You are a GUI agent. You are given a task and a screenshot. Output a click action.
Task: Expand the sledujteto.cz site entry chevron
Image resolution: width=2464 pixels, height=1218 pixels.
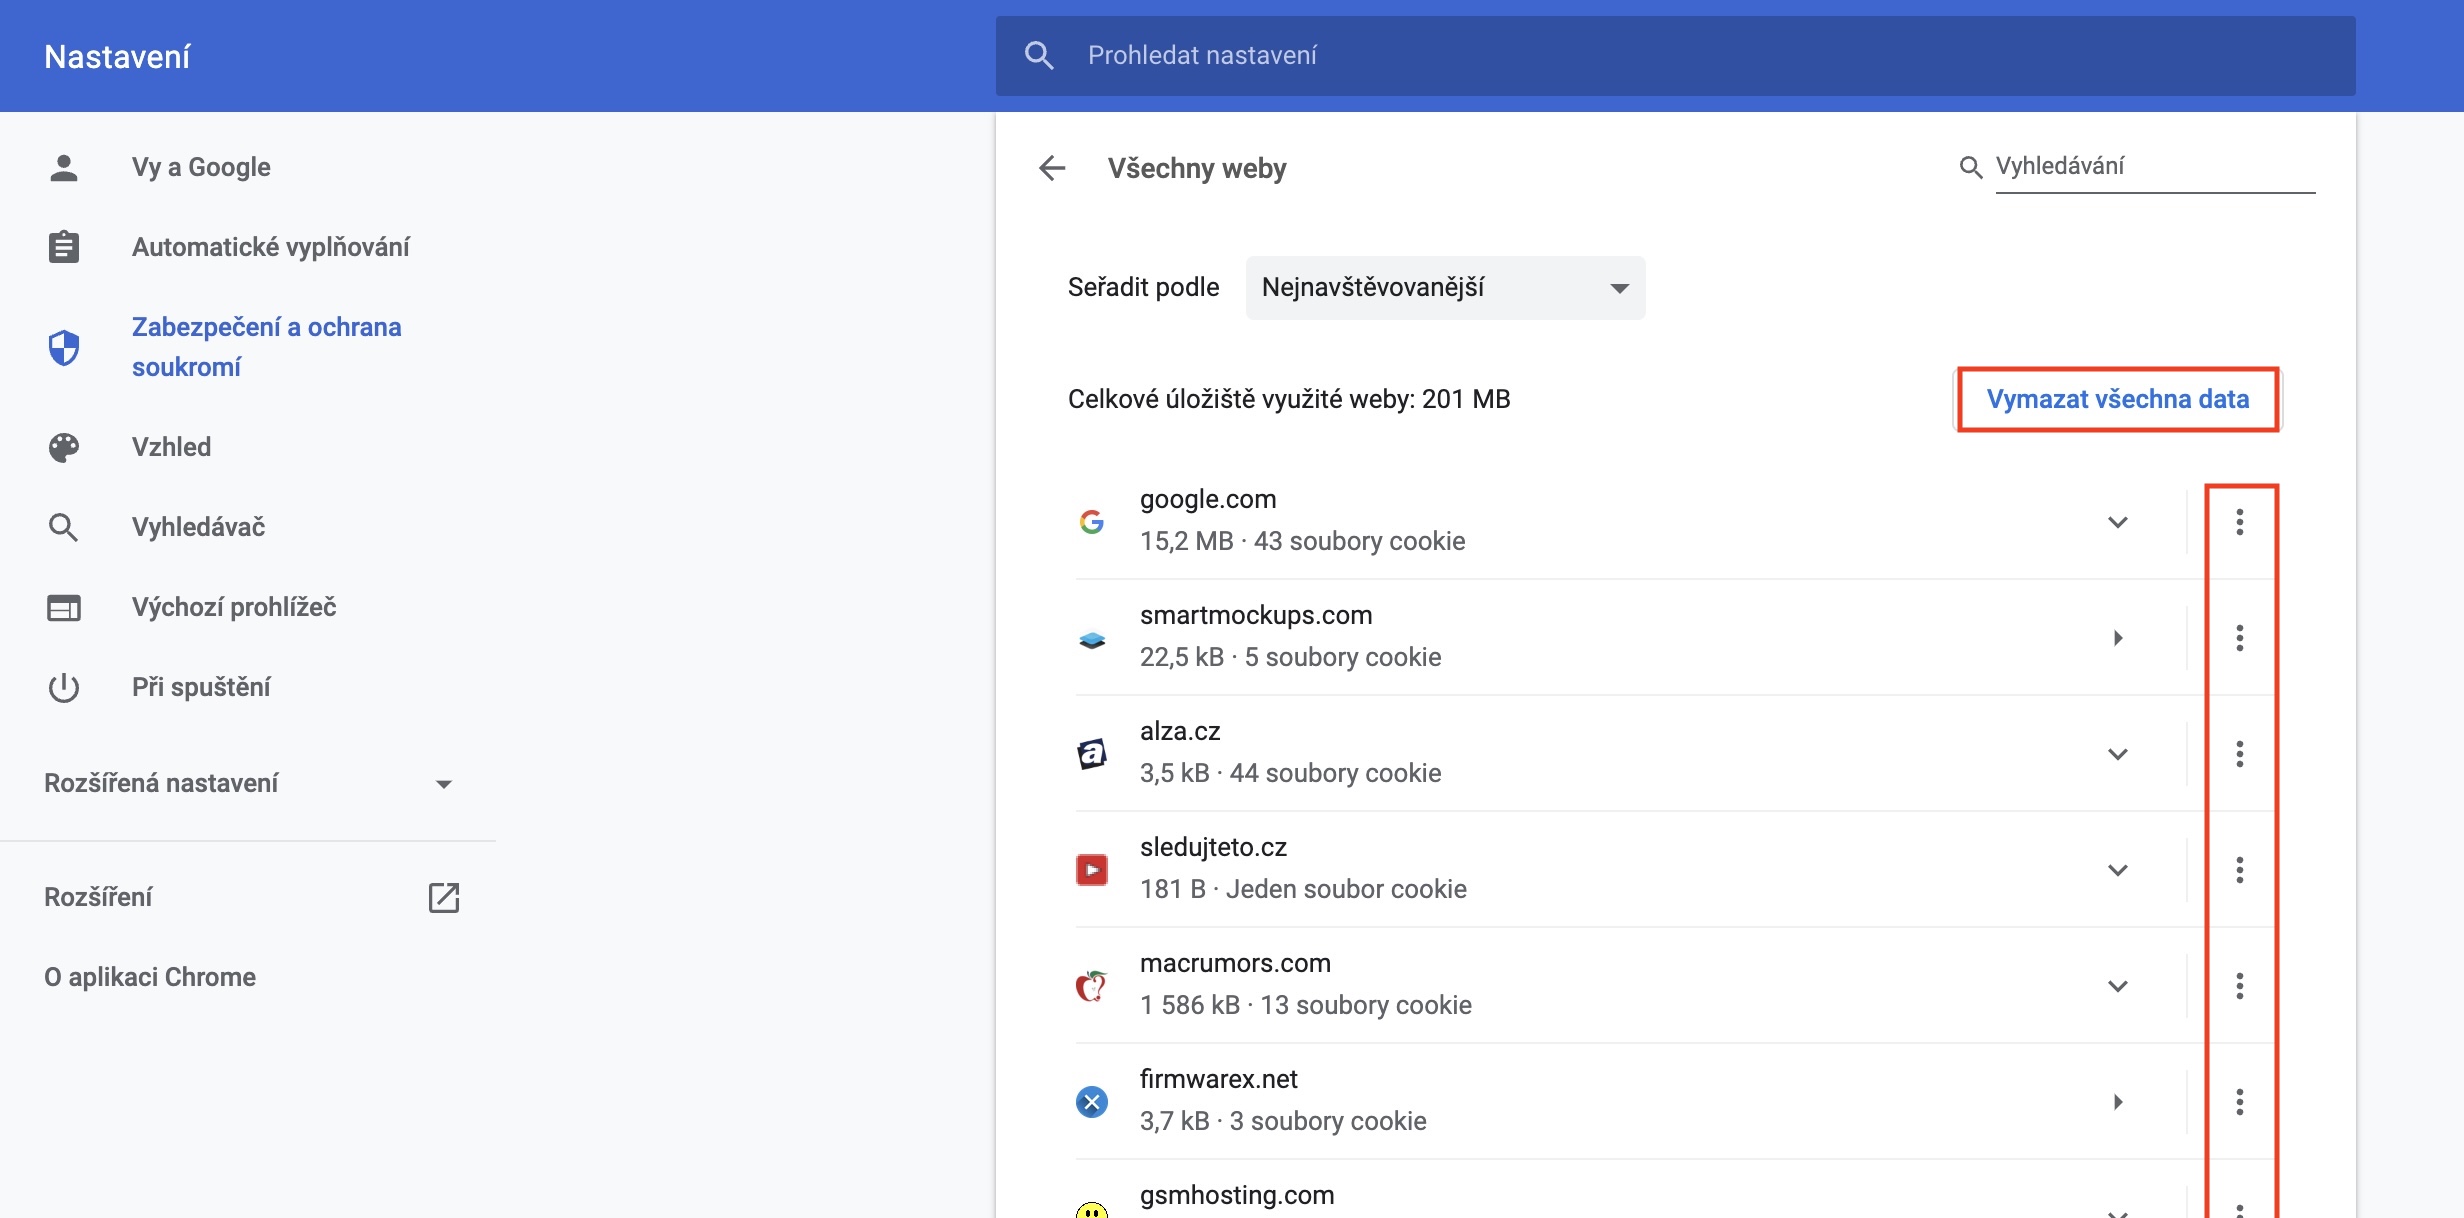pos(2117,870)
